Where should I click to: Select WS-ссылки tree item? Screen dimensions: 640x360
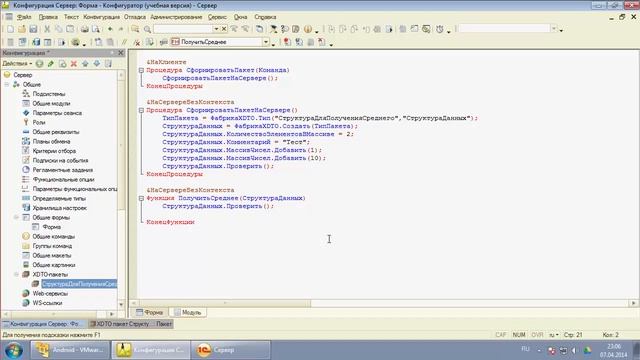point(47,303)
